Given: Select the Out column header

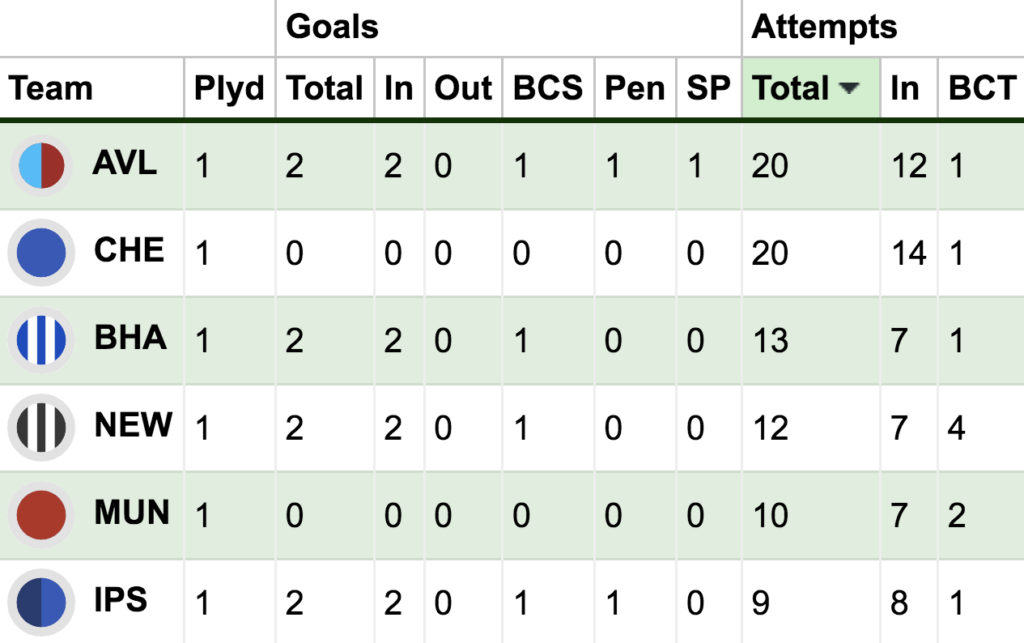Looking at the screenshot, I should click(463, 89).
